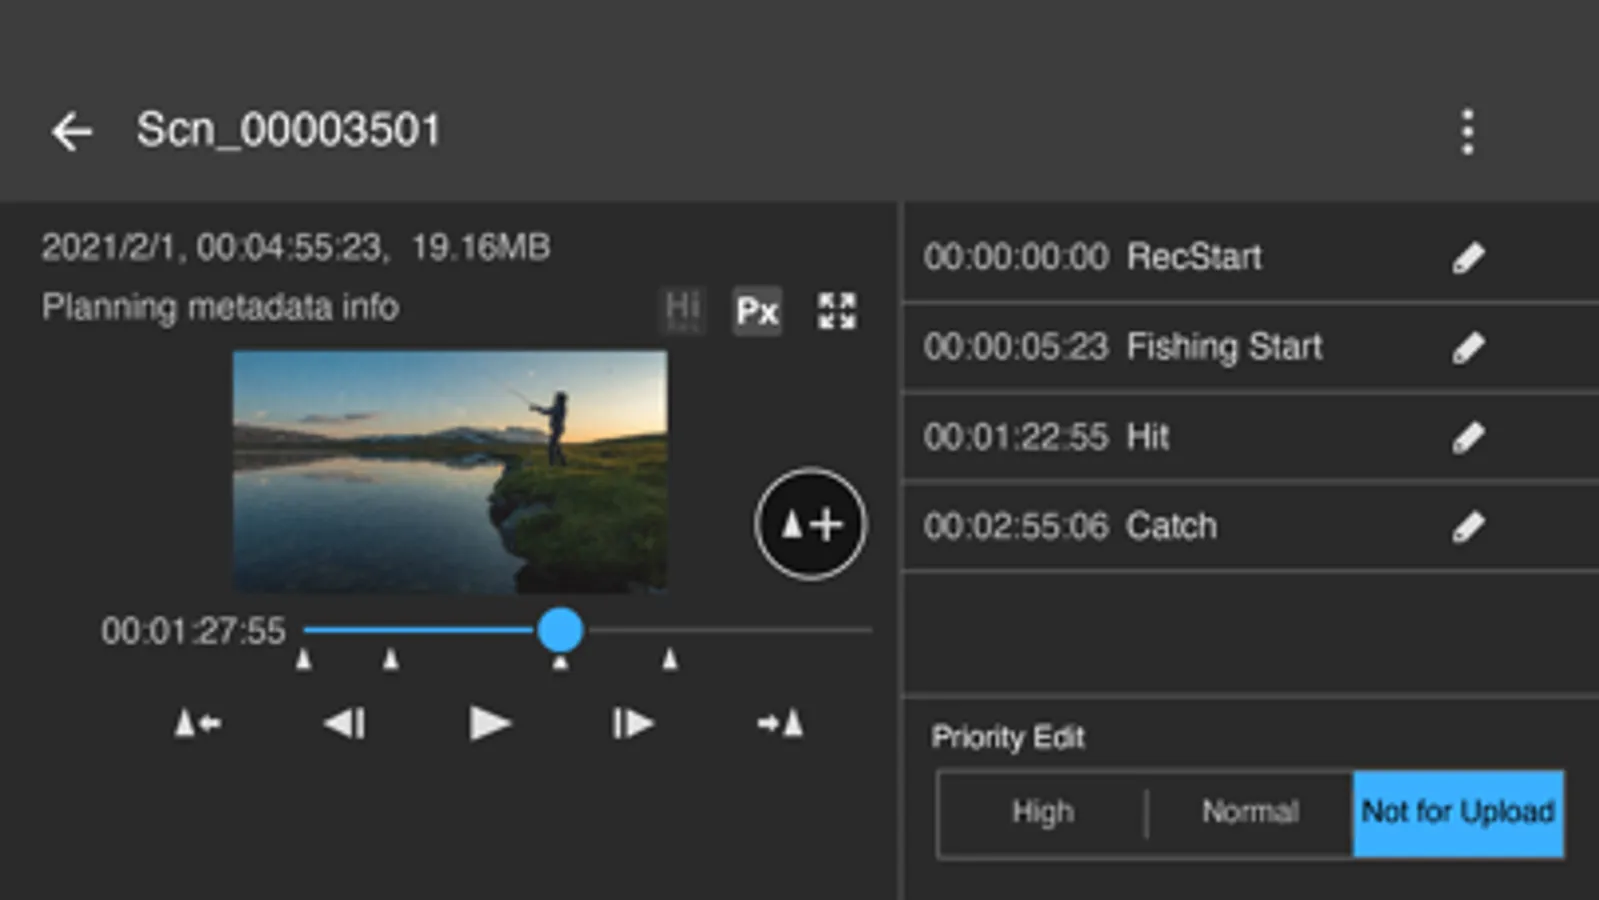Step back one frame

(x=345, y=723)
